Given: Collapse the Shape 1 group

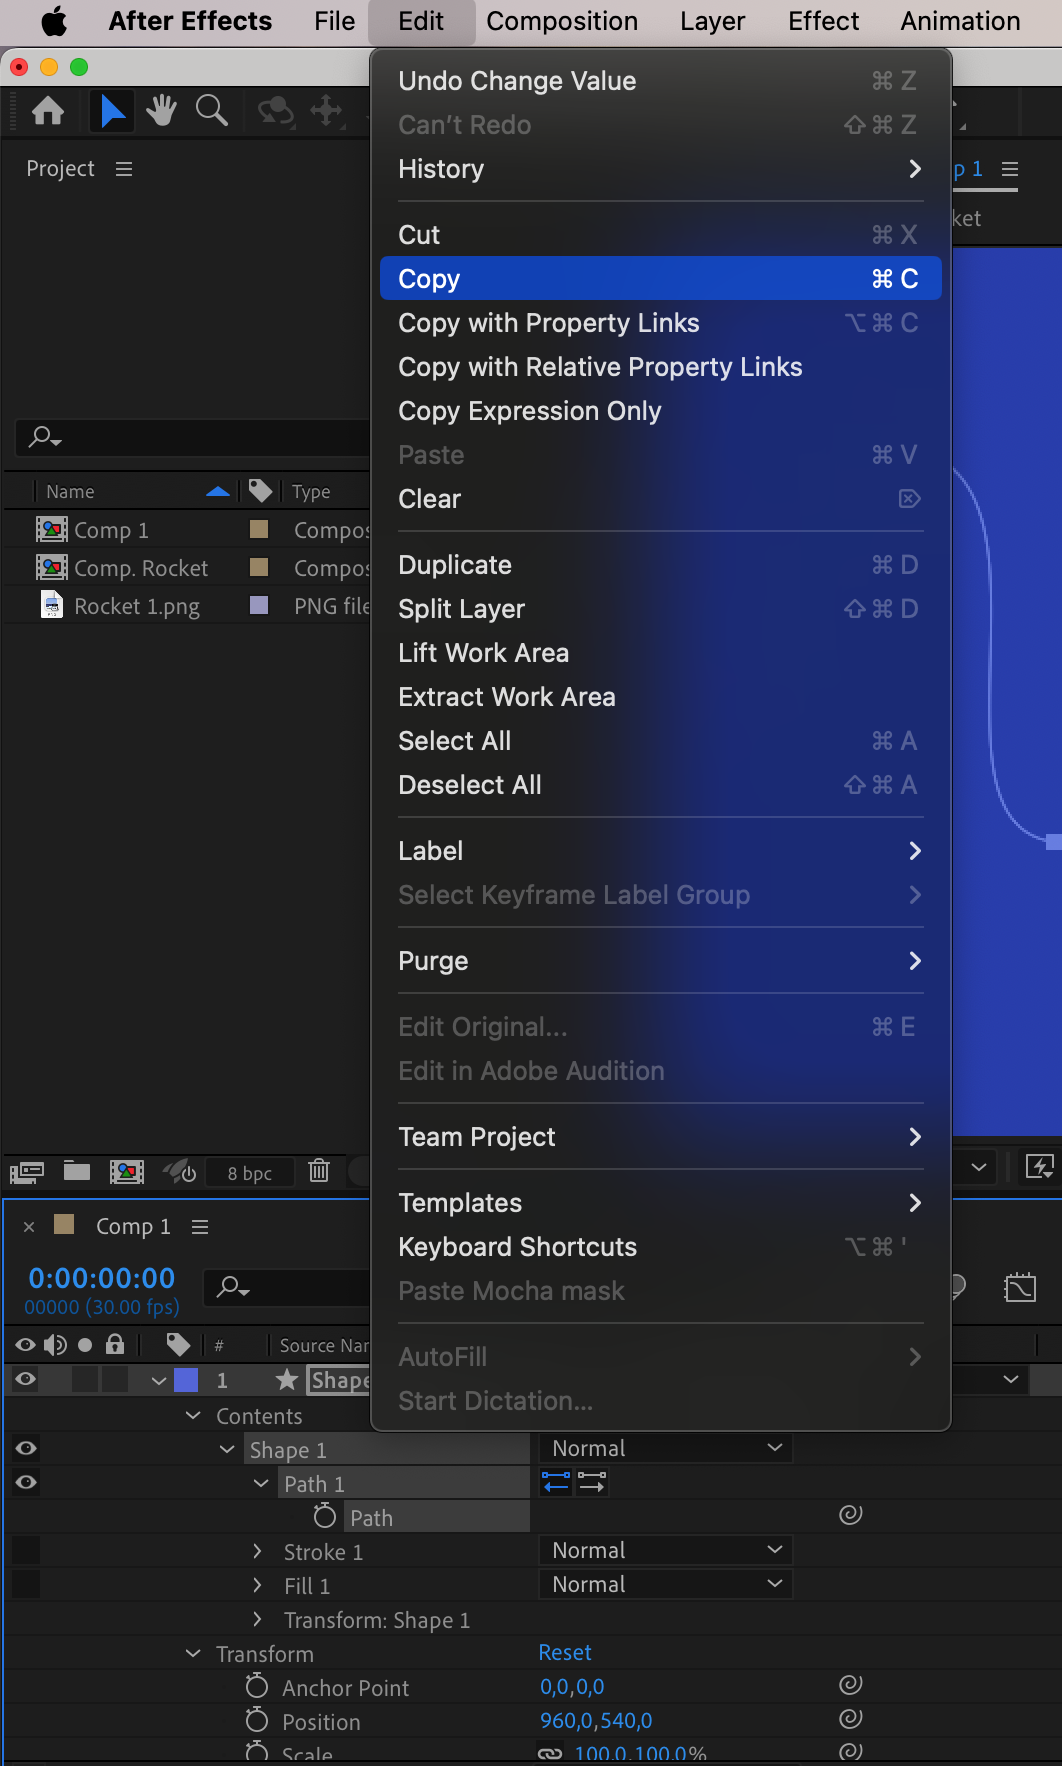Looking at the screenshot, I should (227, 1450).
